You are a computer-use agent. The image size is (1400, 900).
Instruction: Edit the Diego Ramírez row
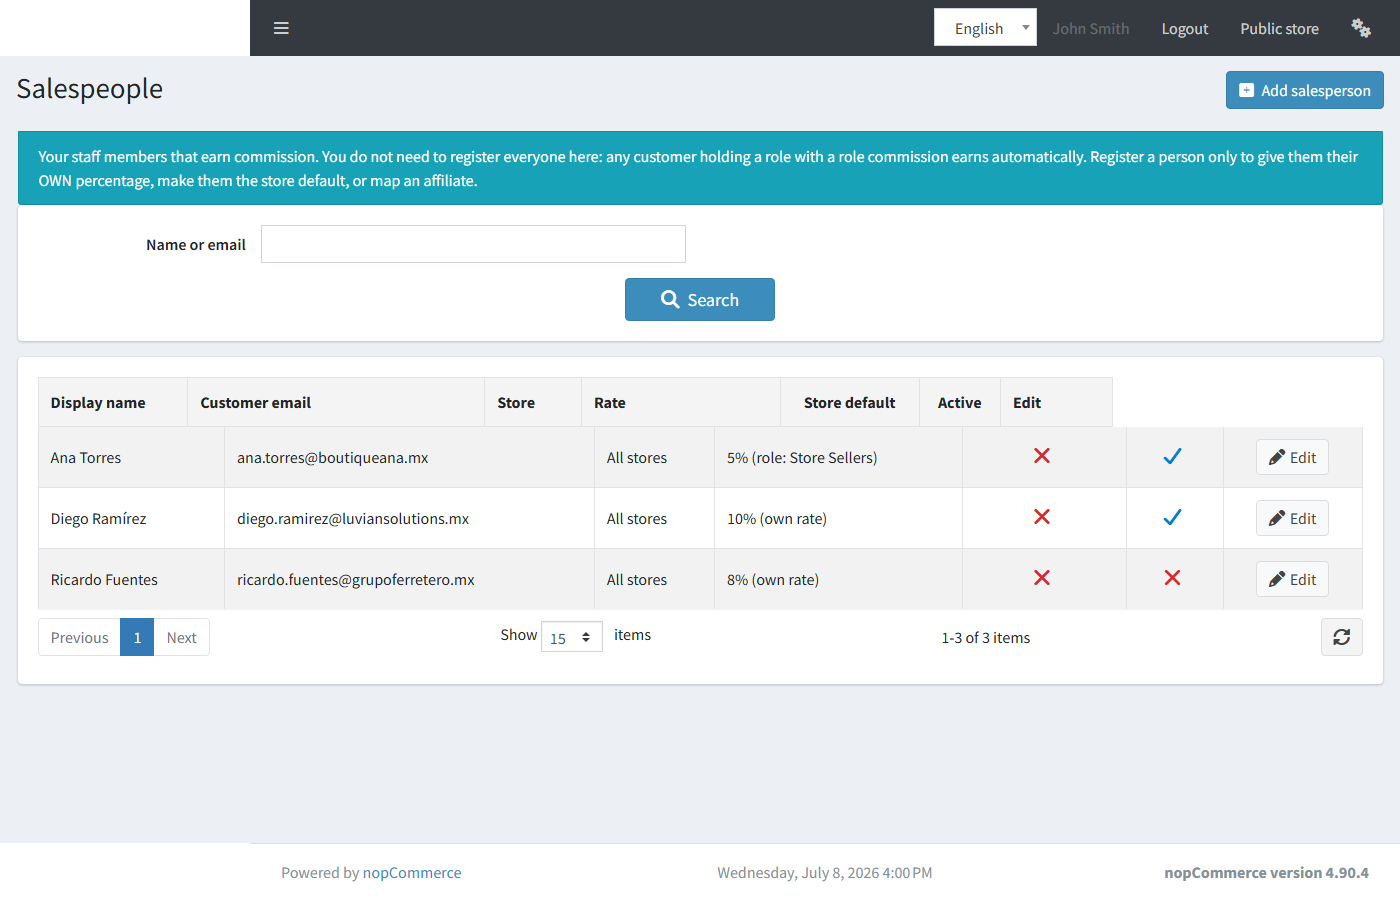1292,518
